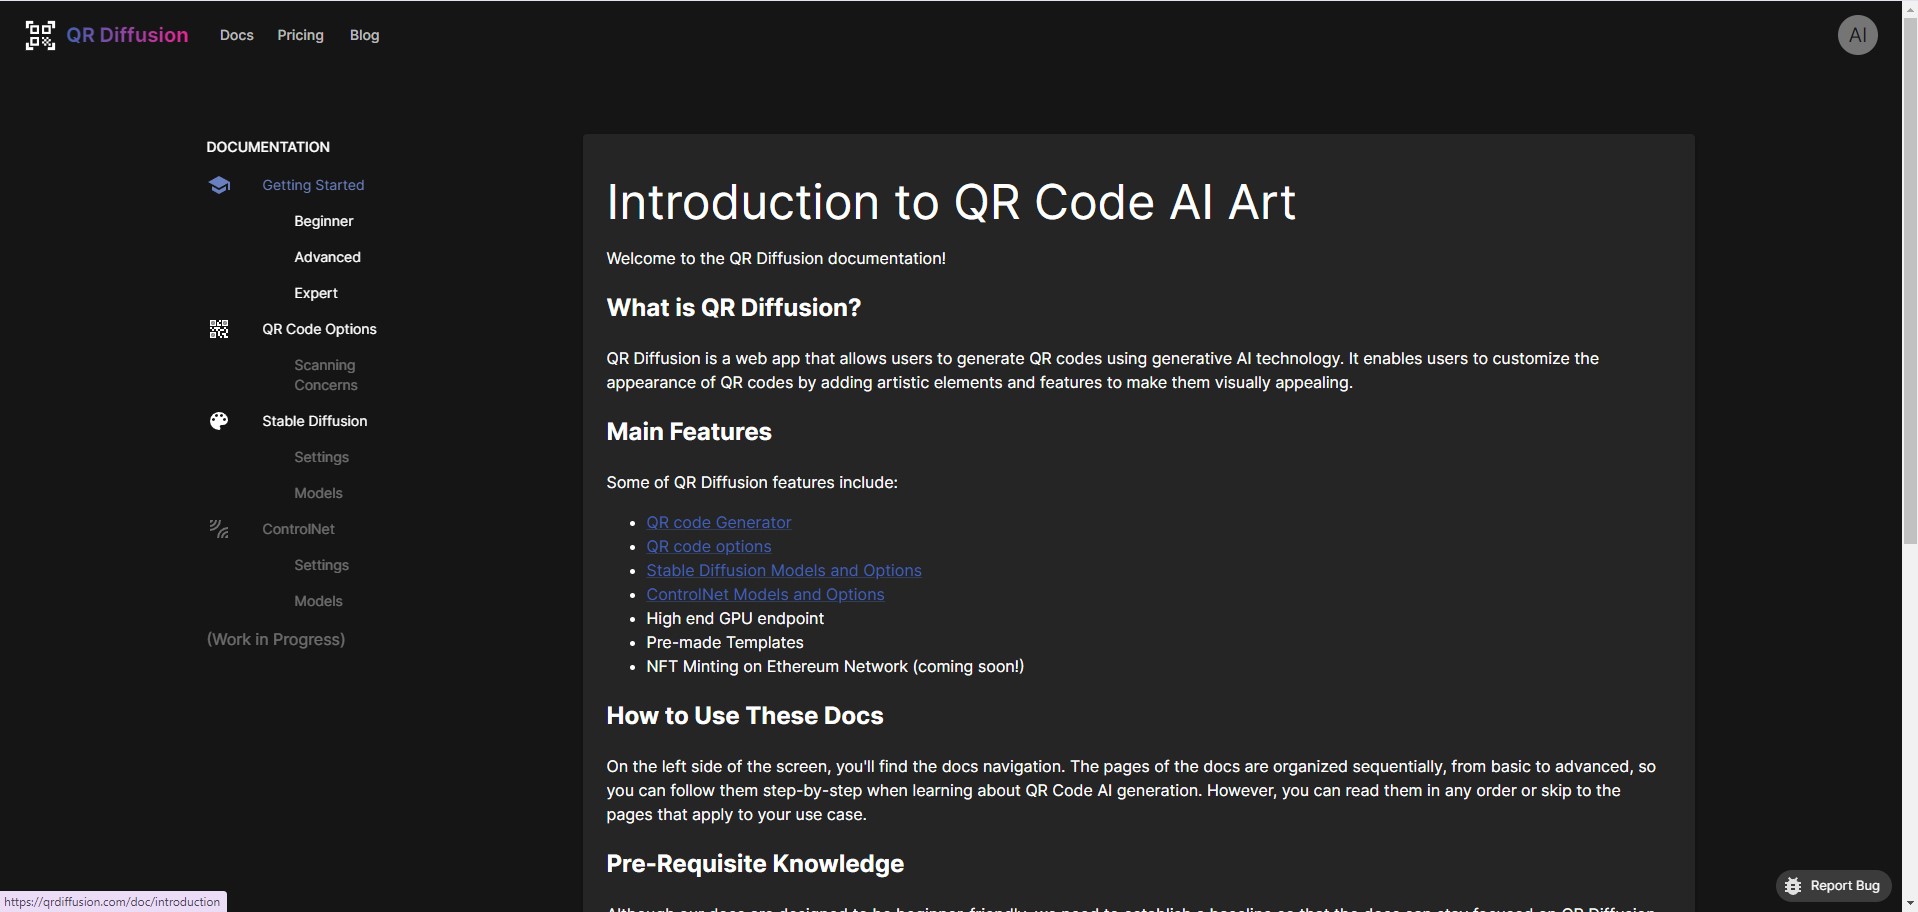Click the bug icon in Report Bug
Image resolution: width=1918 pixels, height=912 pixels.
(1793, 886)
